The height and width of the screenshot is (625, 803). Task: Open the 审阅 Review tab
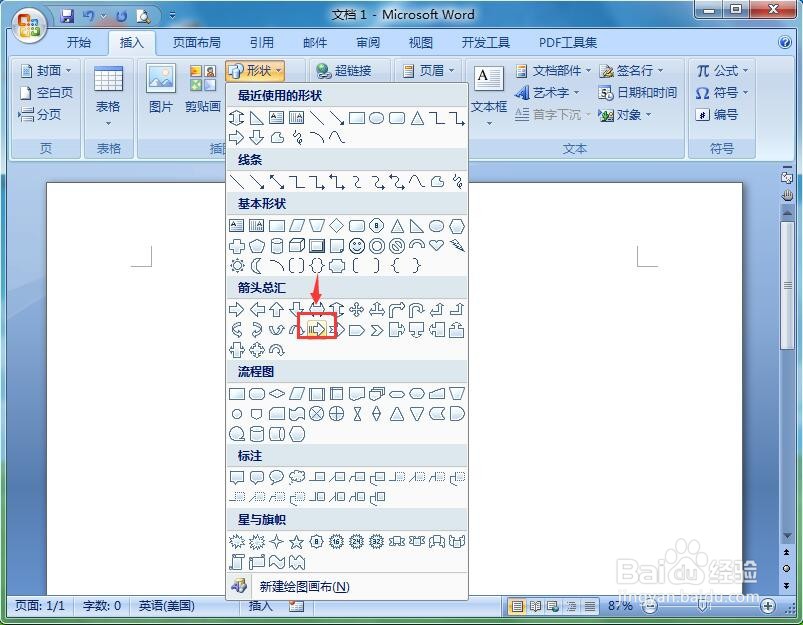coord(368,43)
